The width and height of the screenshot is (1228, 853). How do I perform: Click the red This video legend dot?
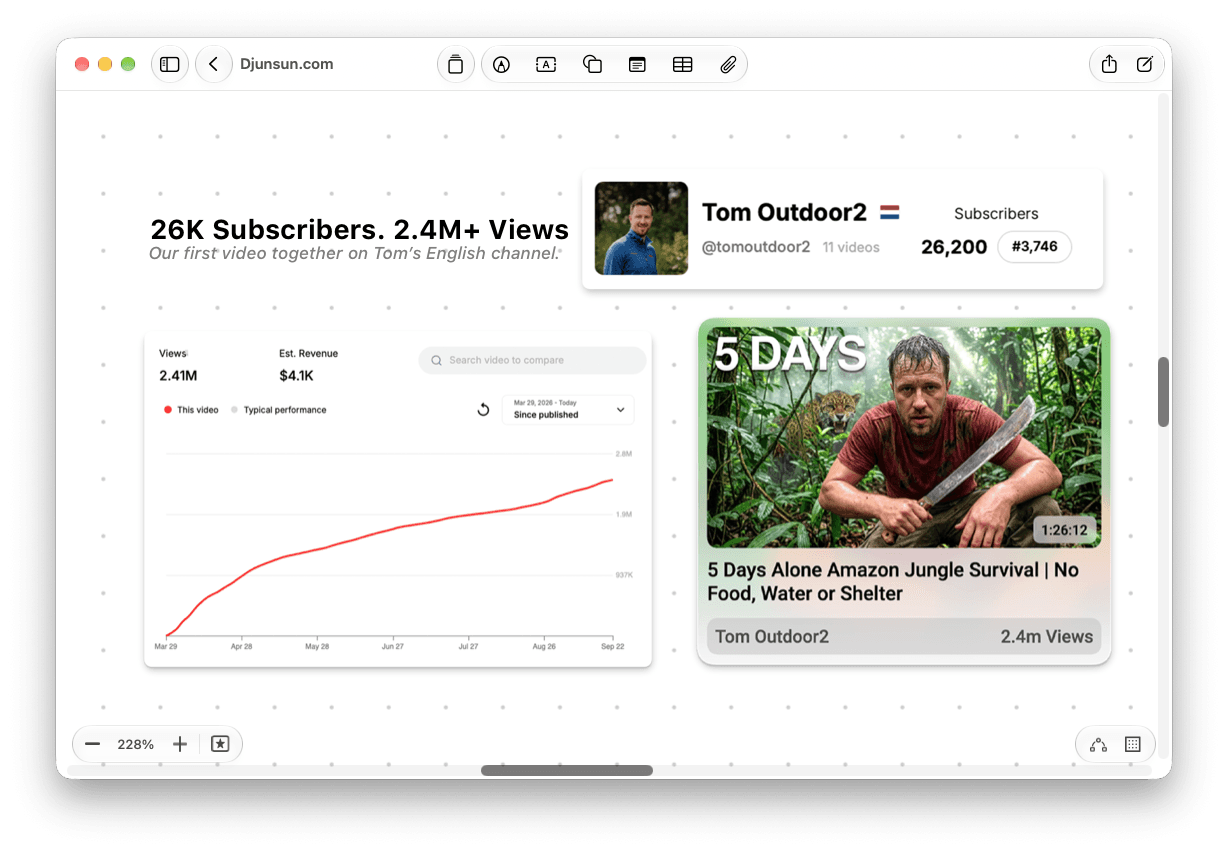(167, 410)
